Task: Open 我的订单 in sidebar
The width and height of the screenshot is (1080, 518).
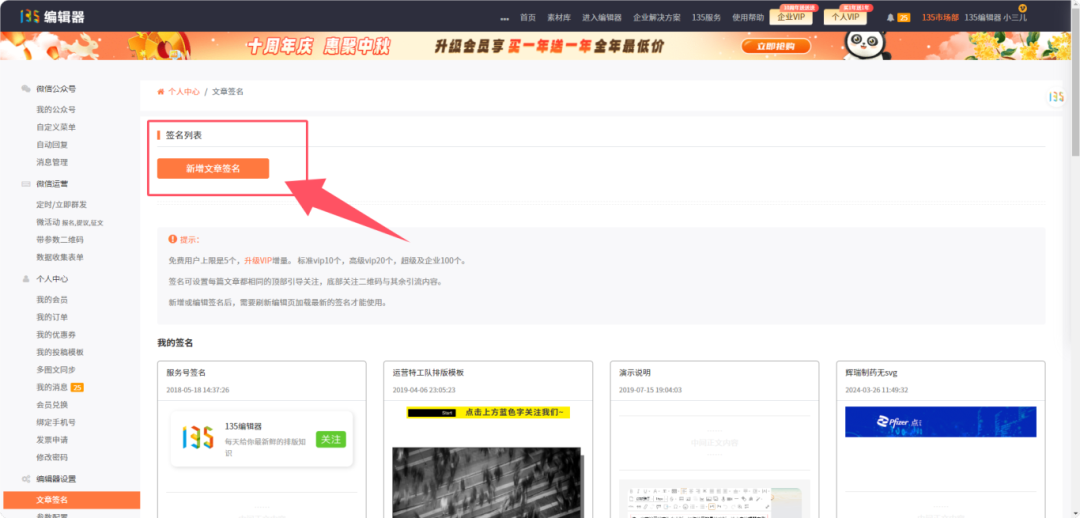Action: coord(52,318)
